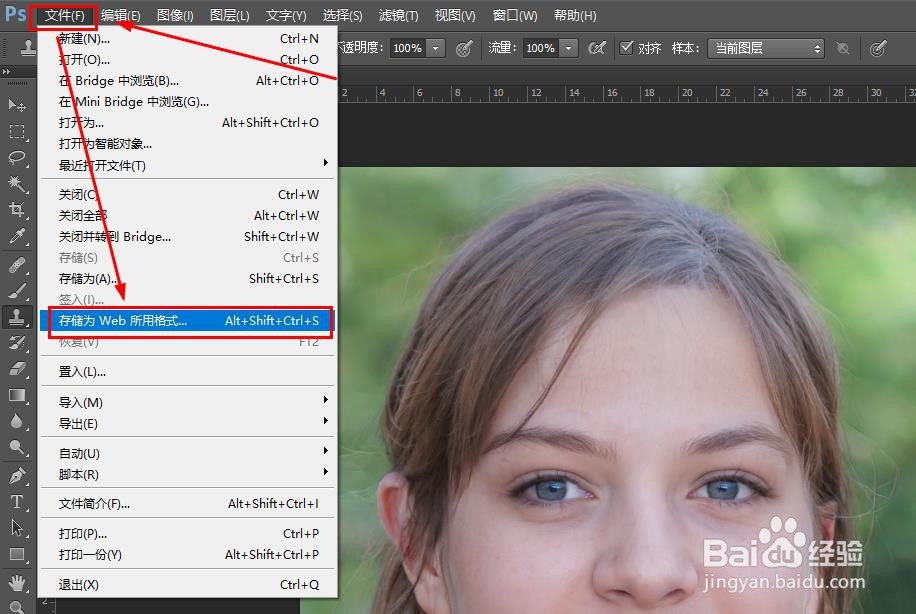The height and width of the screenshot is (614, 916).
Task: Choose 打开为智能对象...
Action: click(x=188, y=144)
